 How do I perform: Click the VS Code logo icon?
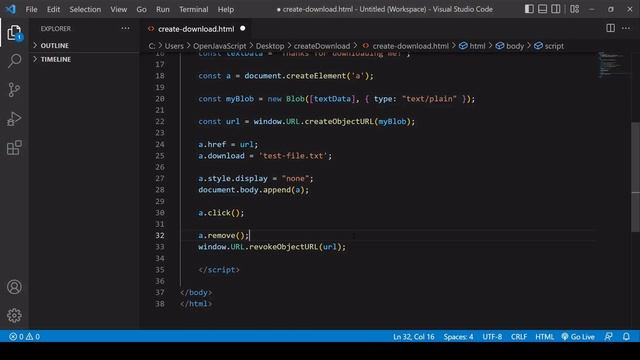pyautogui.click(x=11, y=9)
